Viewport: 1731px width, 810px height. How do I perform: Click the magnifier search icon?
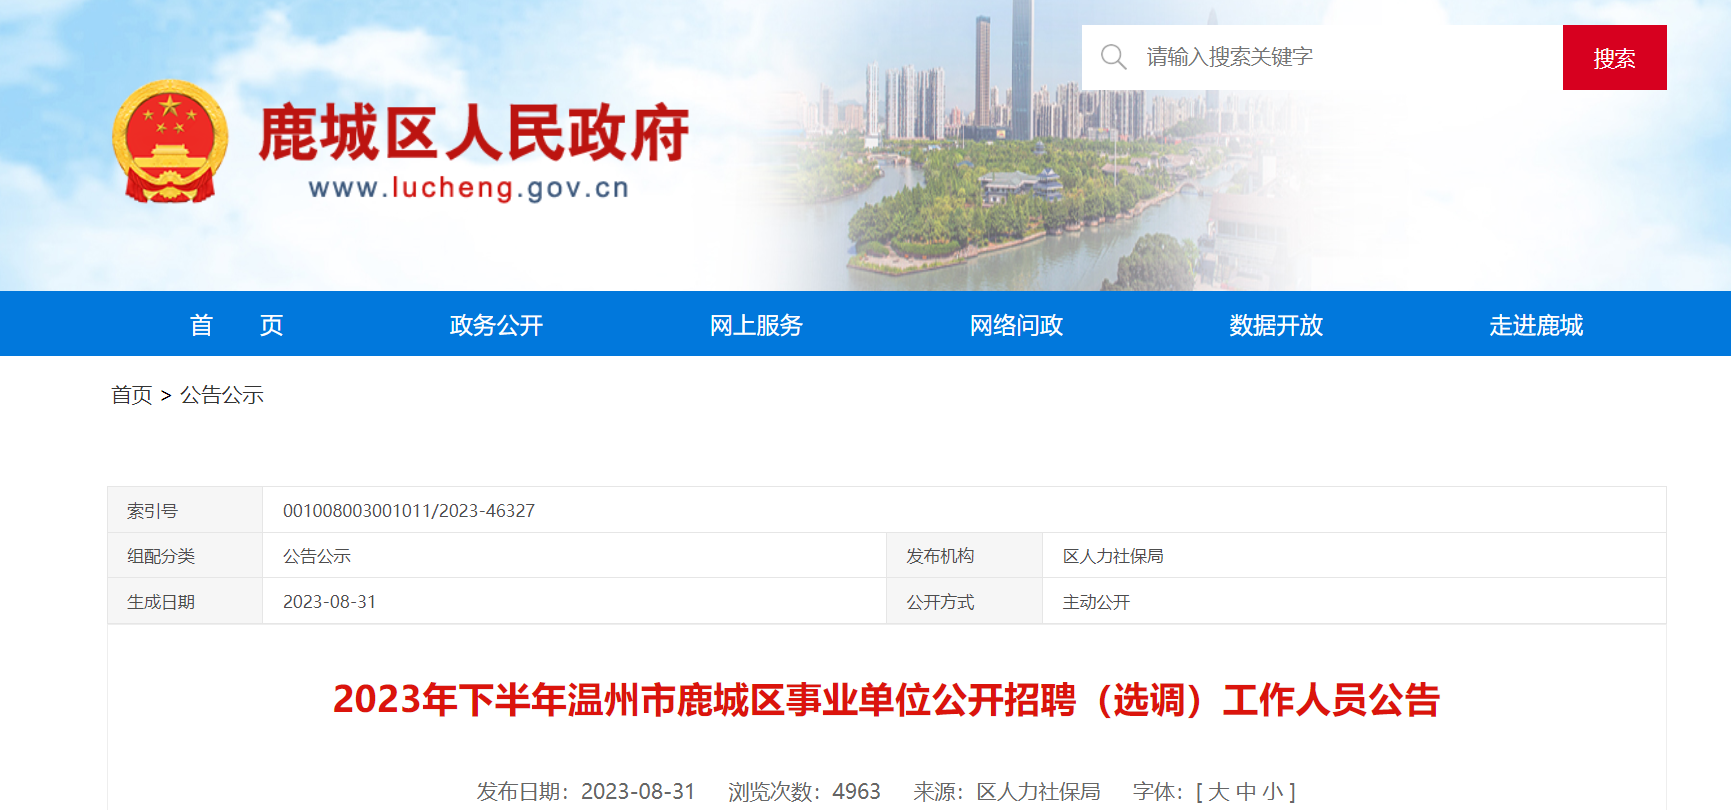point(1113,57)
